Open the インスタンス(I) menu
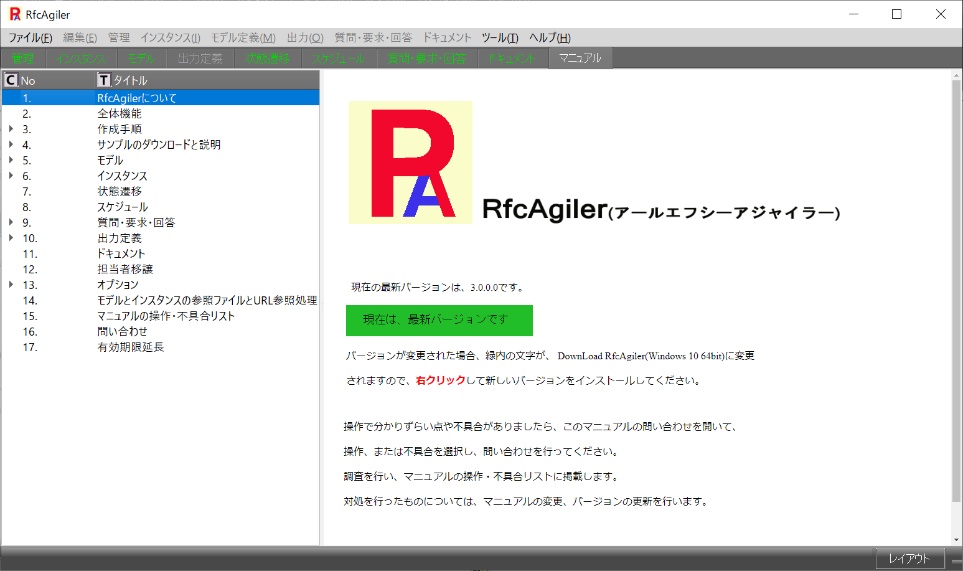This screenshot has width=963, height=571. pos(170,37)
